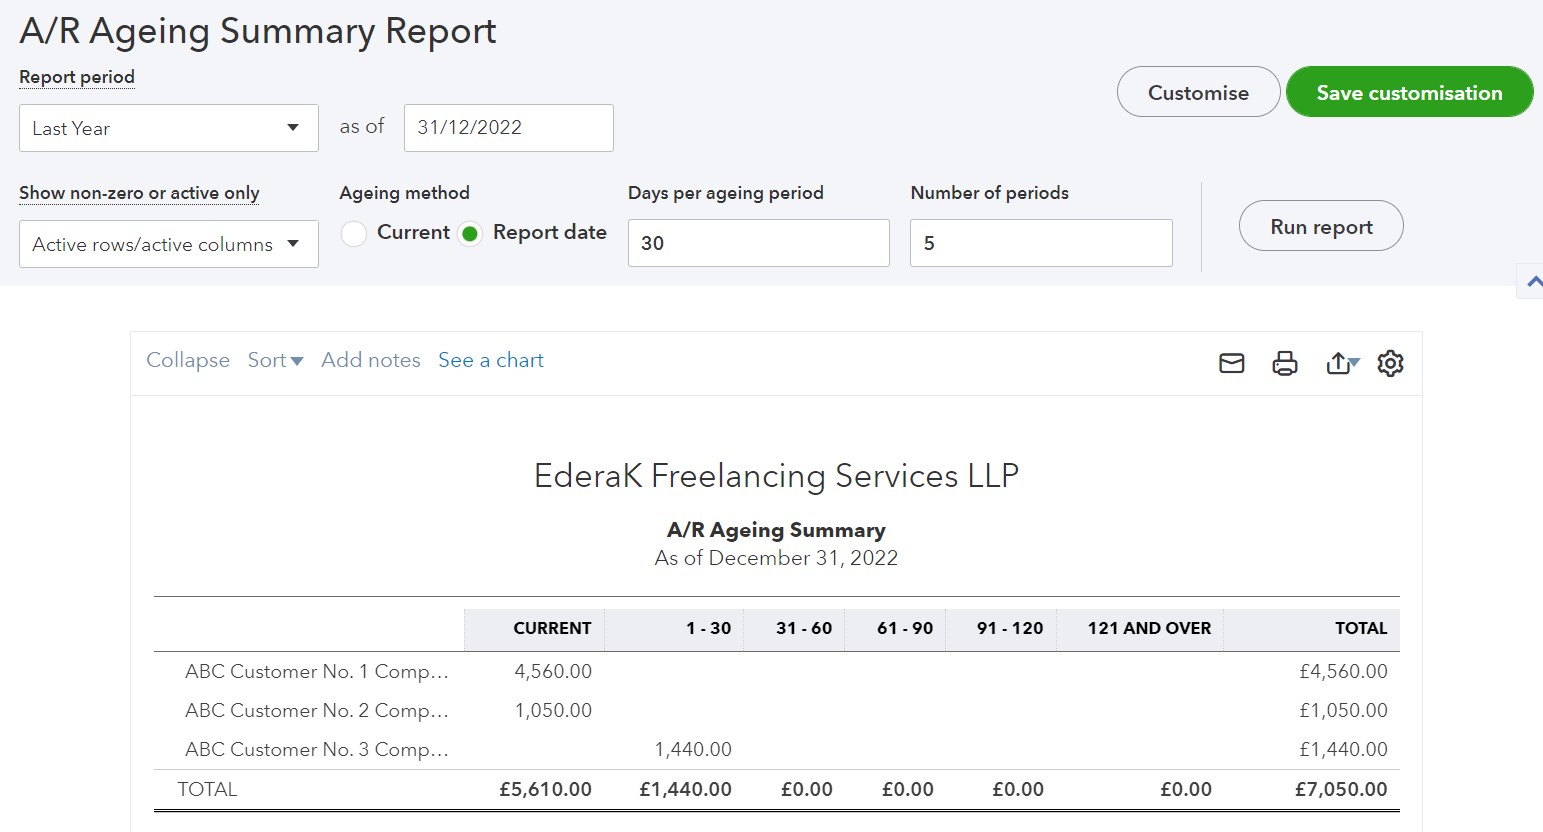
Task: Click the Number of periods field
Action: point(1040,243)
